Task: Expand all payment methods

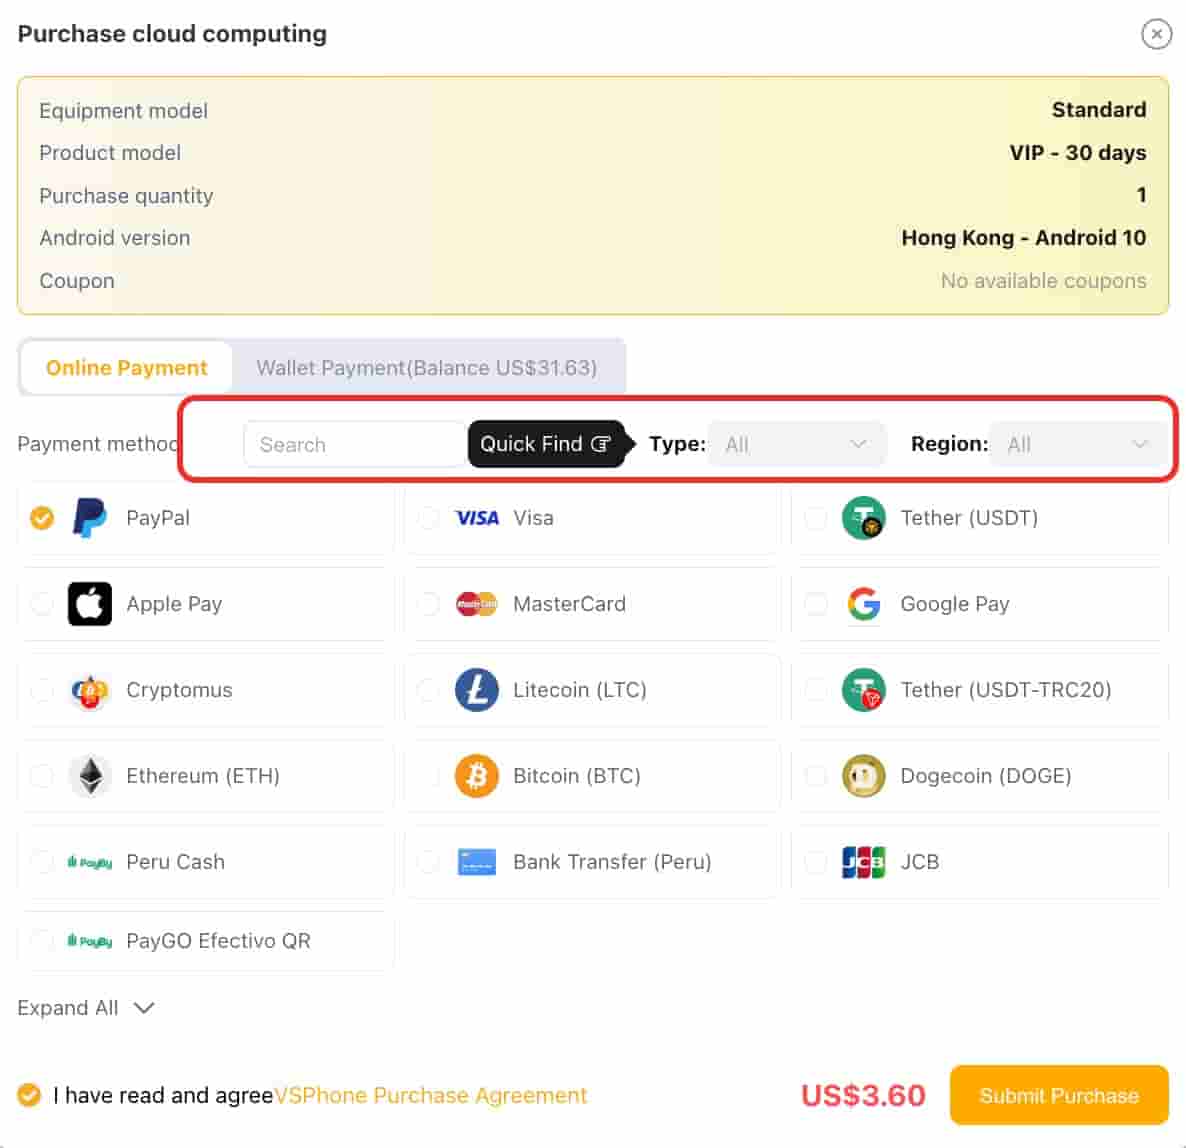Action: pyautogui.click(x=86, y=1008)
